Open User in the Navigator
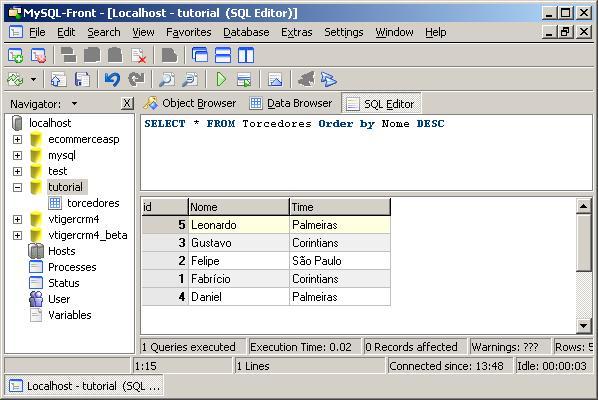This screenshot has width=598, height=400. pyautogui.click(x=59, y=299)
